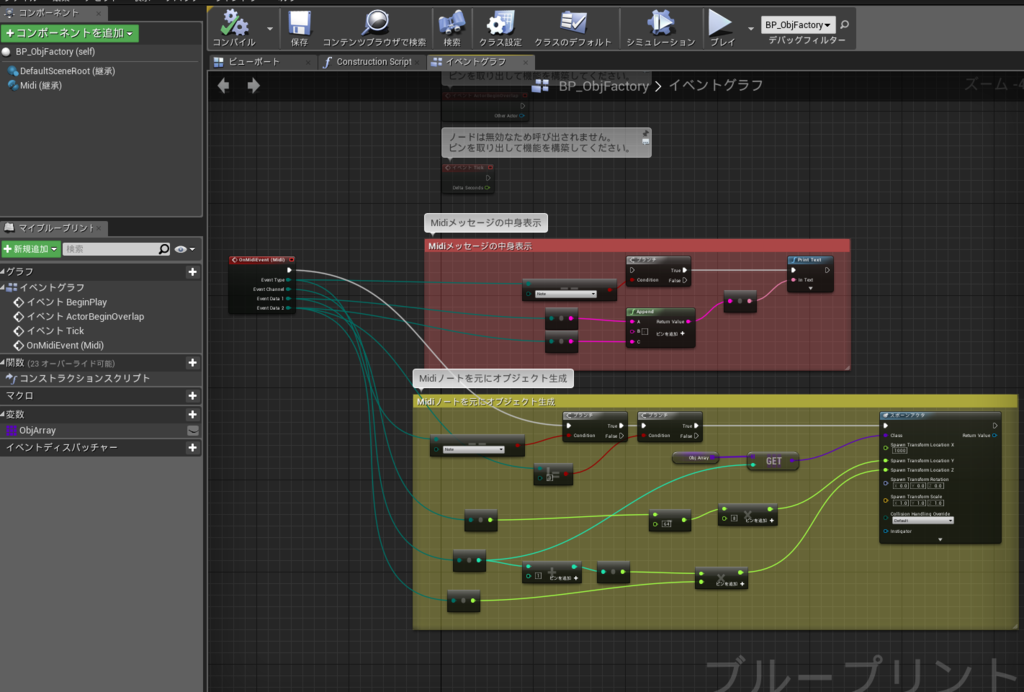Collapse the Graph (グラフ) section
The height and width of the screenshot is (692, 1024).
pyautogui.click(x=3, y=272)
